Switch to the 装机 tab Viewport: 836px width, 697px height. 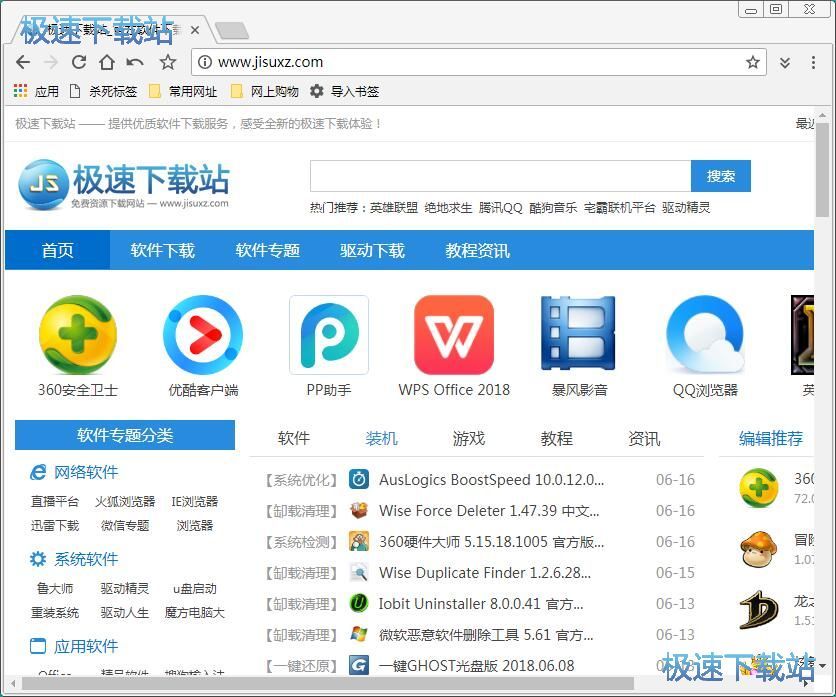click(x=381, y=438)
